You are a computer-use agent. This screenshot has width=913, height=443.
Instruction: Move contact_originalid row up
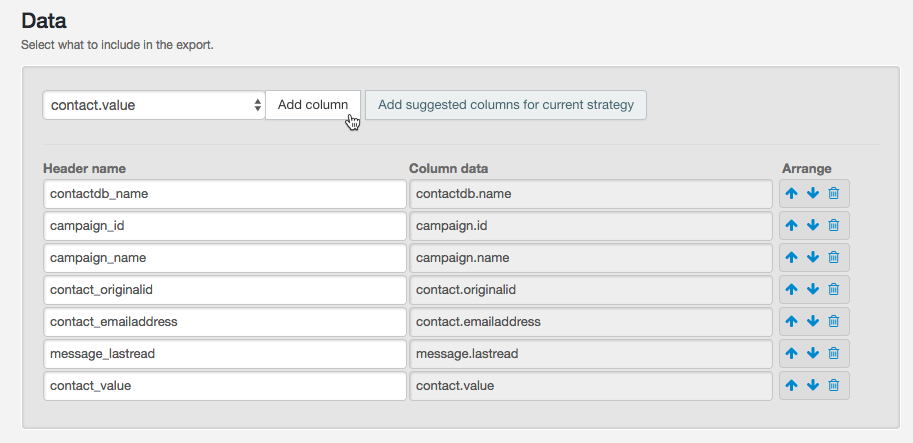791,290
